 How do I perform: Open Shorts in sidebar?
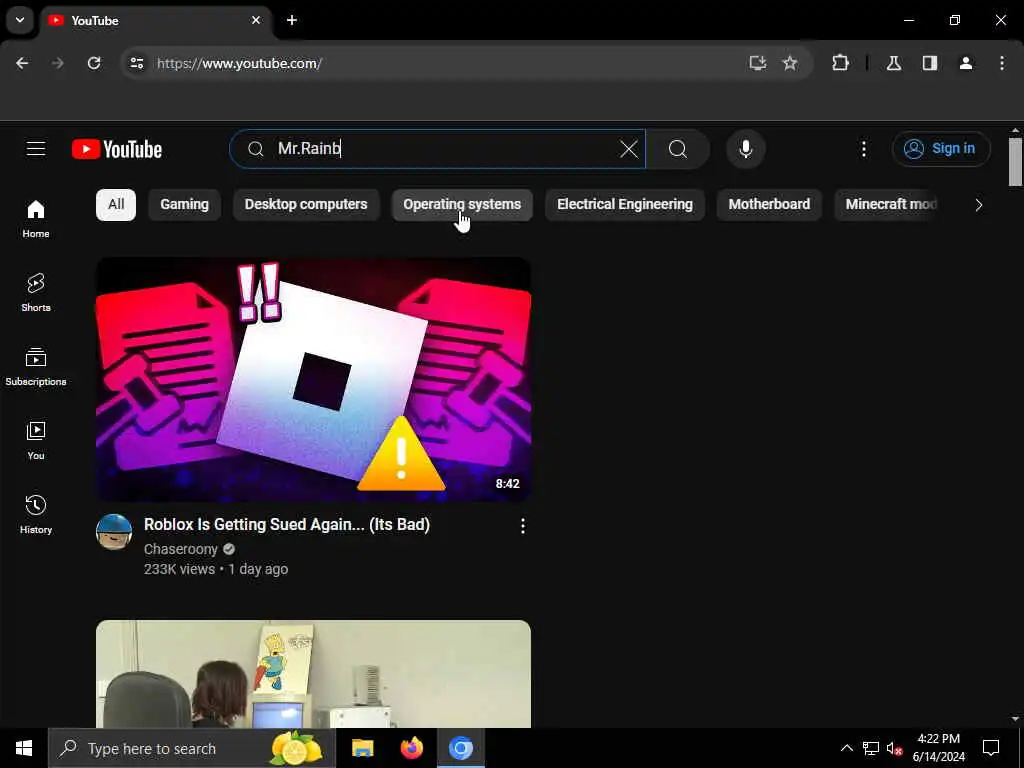(36, 293)
